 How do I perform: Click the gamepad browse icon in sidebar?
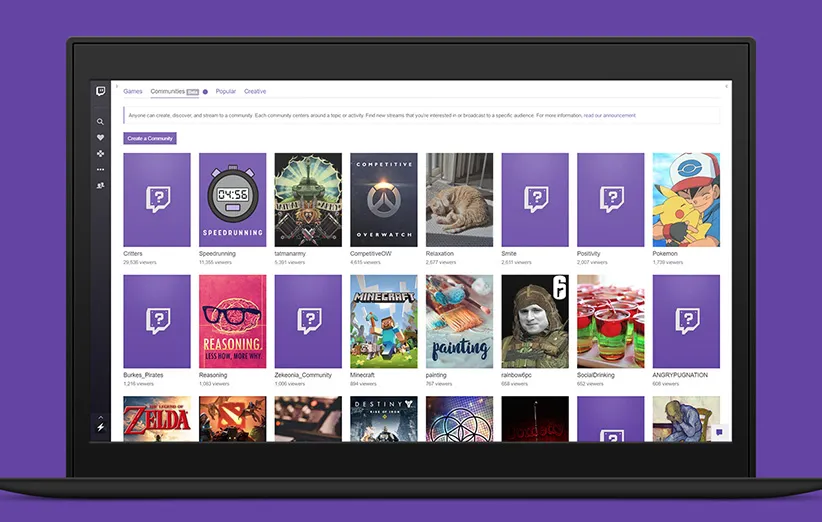click(100, 154)
